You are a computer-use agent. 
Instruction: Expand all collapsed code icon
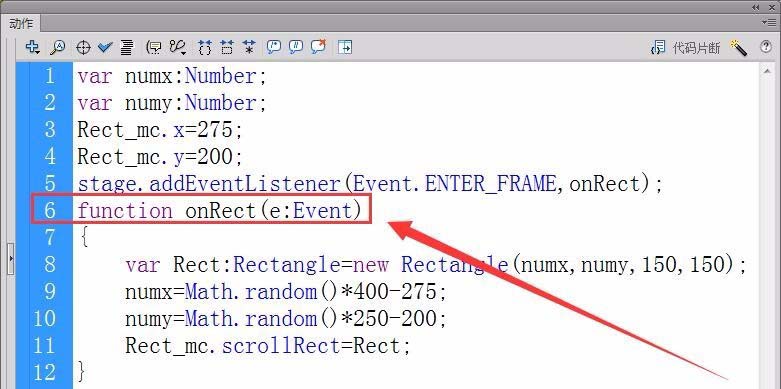(x=249, y=47)
